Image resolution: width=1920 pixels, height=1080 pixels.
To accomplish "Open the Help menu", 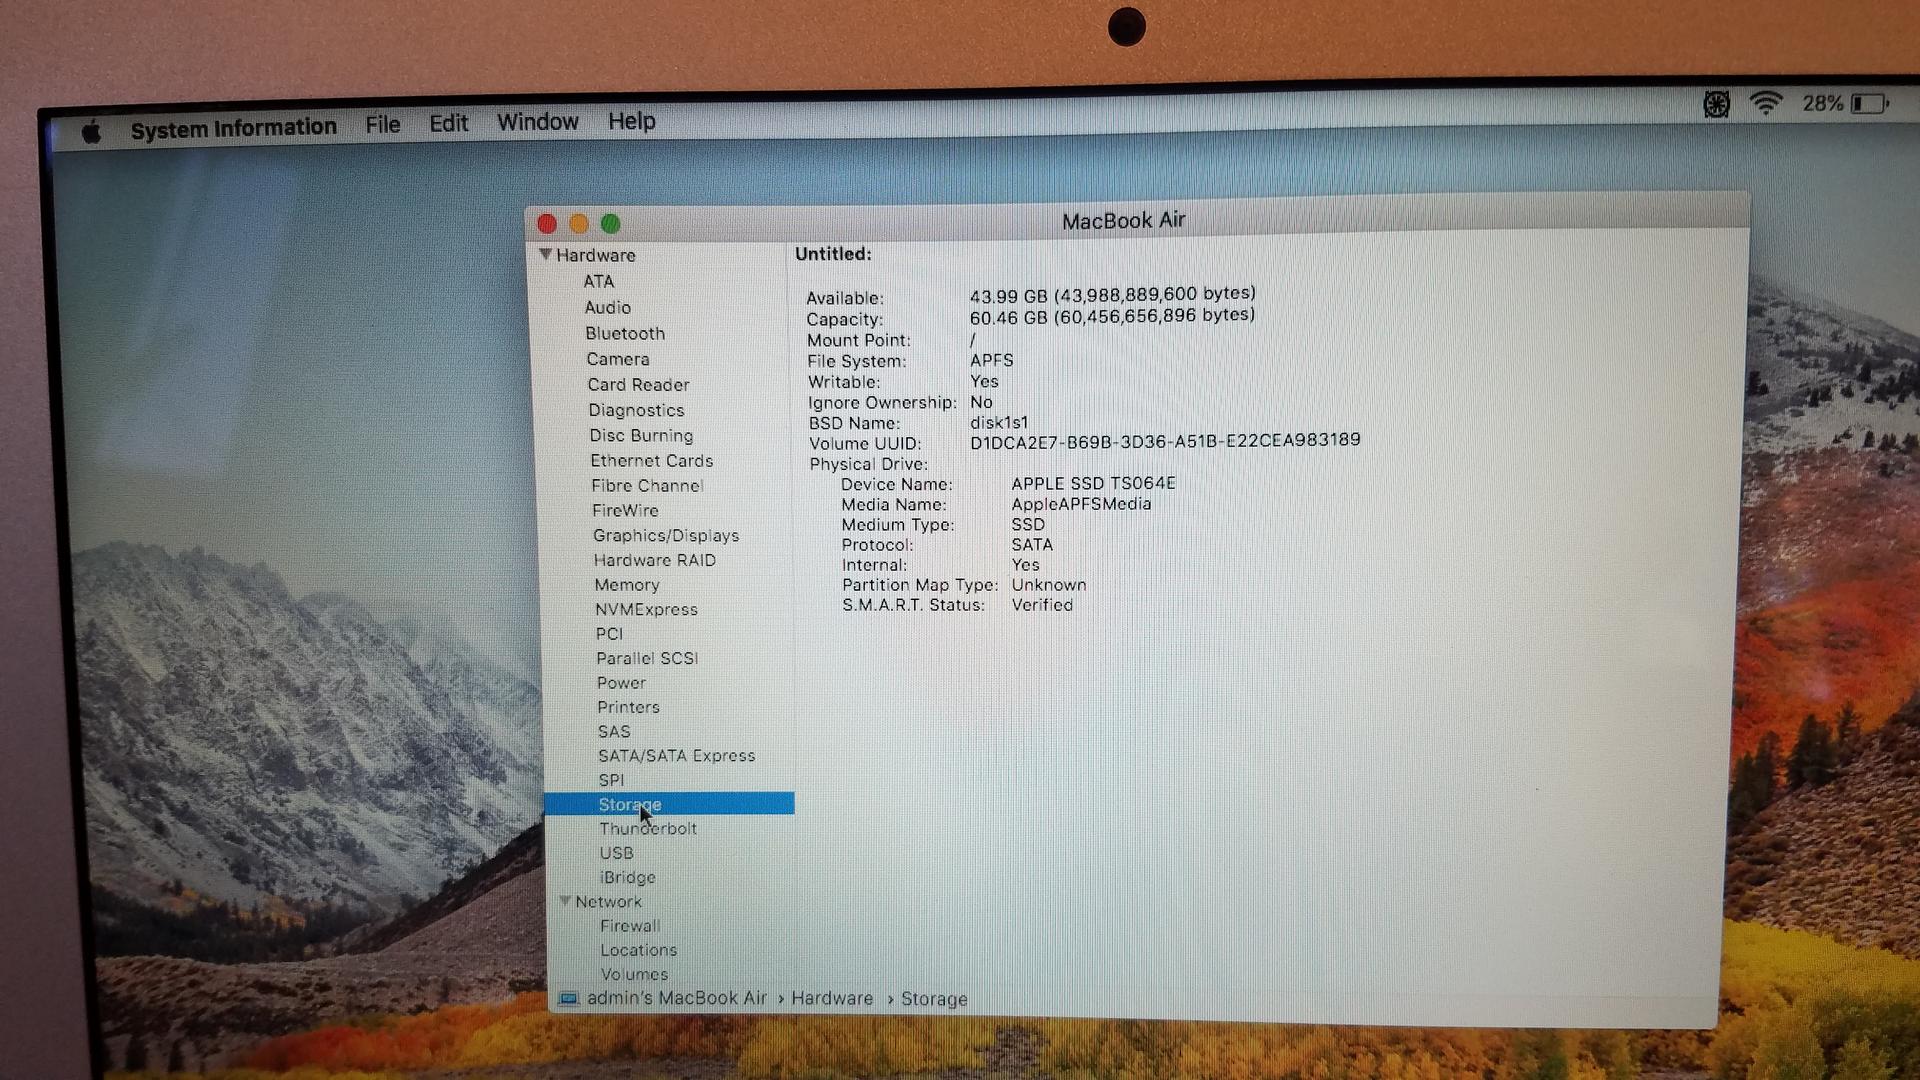I will click(632, 121).
